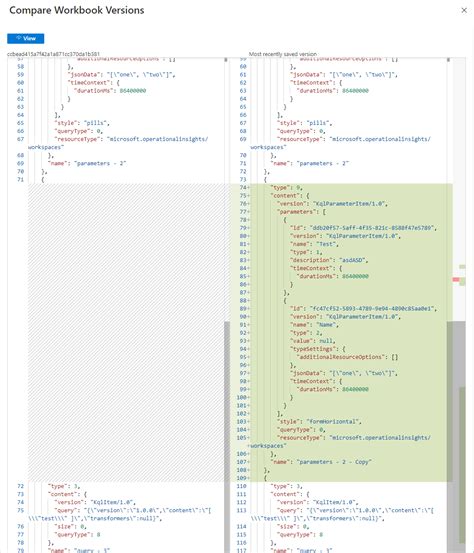Click line 110 "type": 3 in right pane
Screen dimensions: 474x553
tap(286, 486)
